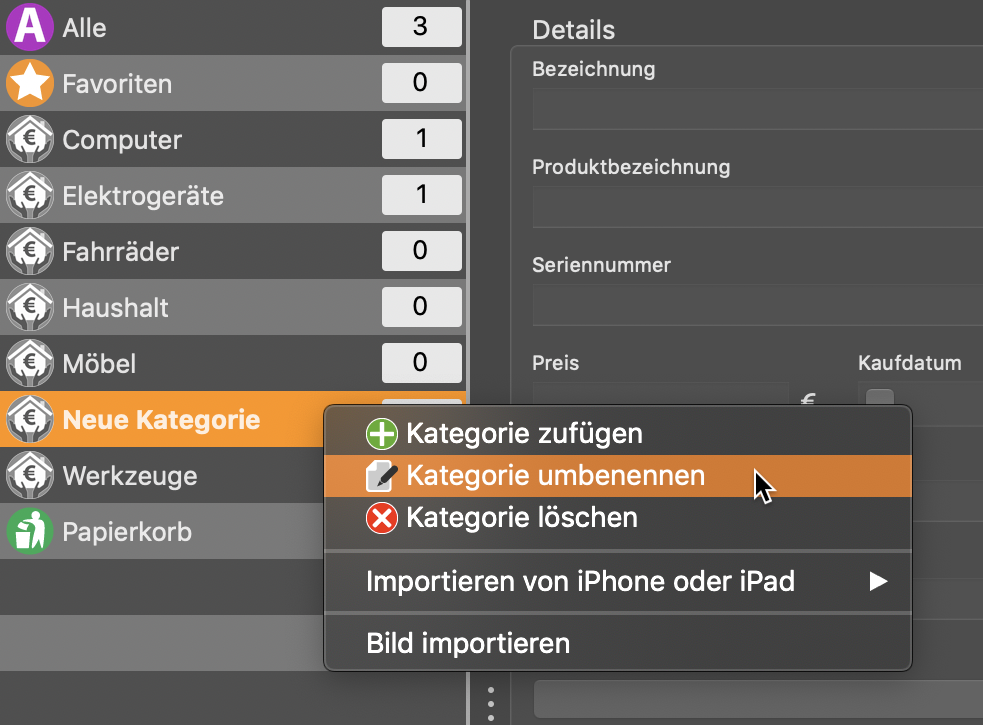
Task: Click the orange Favoriten star icon
Action: [29, 83]
